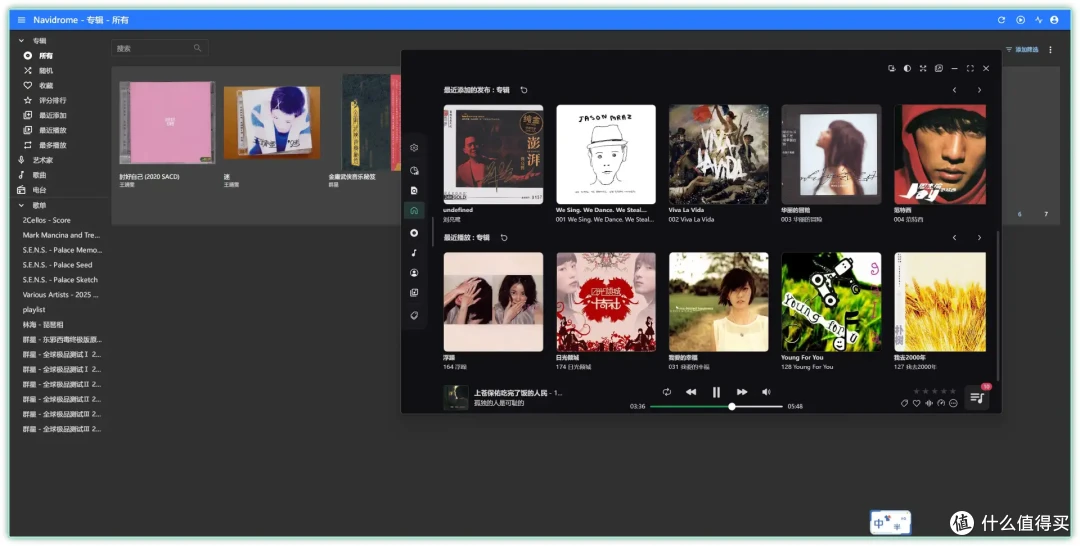Toggle the collapse-arrows icon in player title bar
This screenshot has height=546, width=1080.
coord(923,68)
